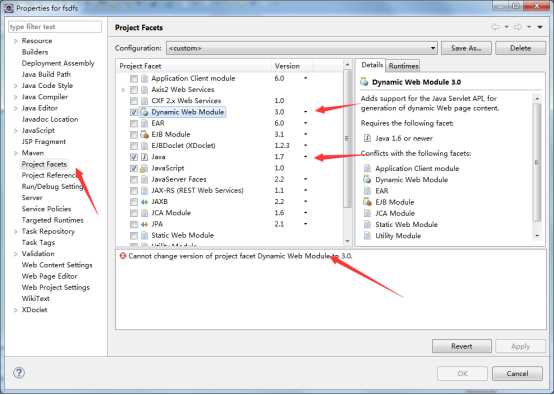Image resolution: width=554 pixels, height=395 pixels.
Task: Click the details panel vertical scrollbar
Action: pyautogui.click(x=537, y=163)
